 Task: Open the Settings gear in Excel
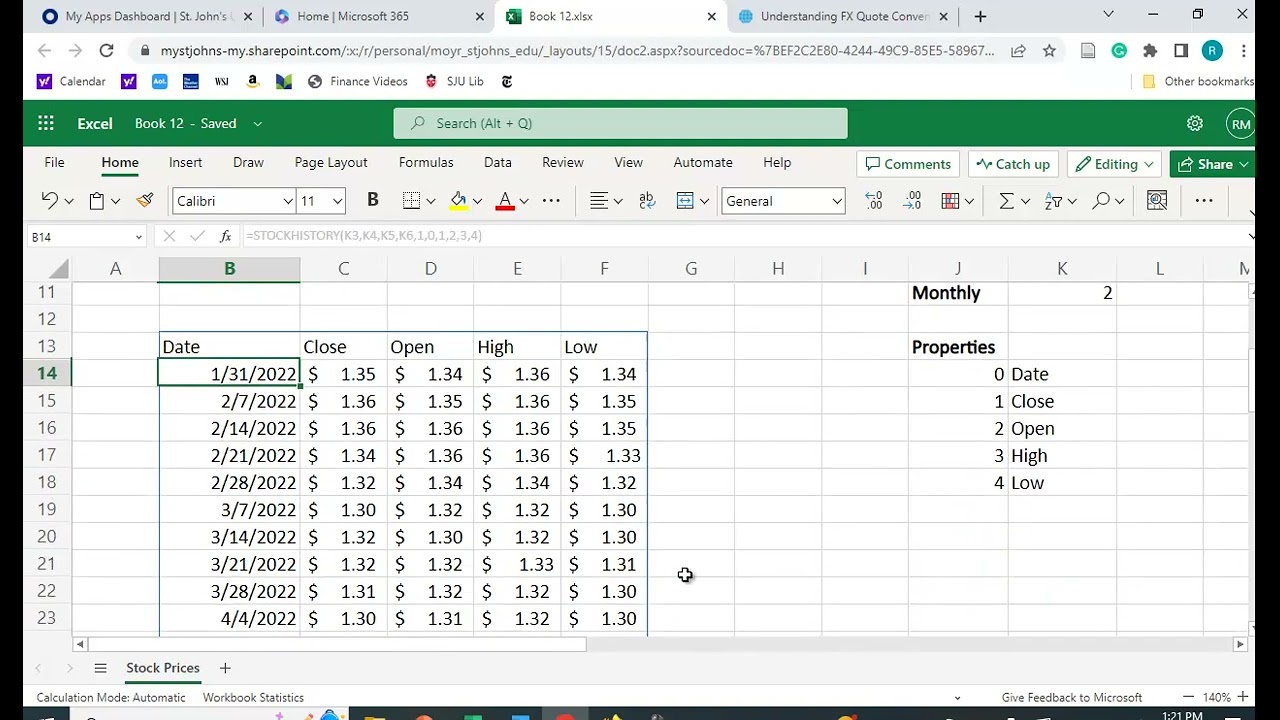[x=1195, y=123]
